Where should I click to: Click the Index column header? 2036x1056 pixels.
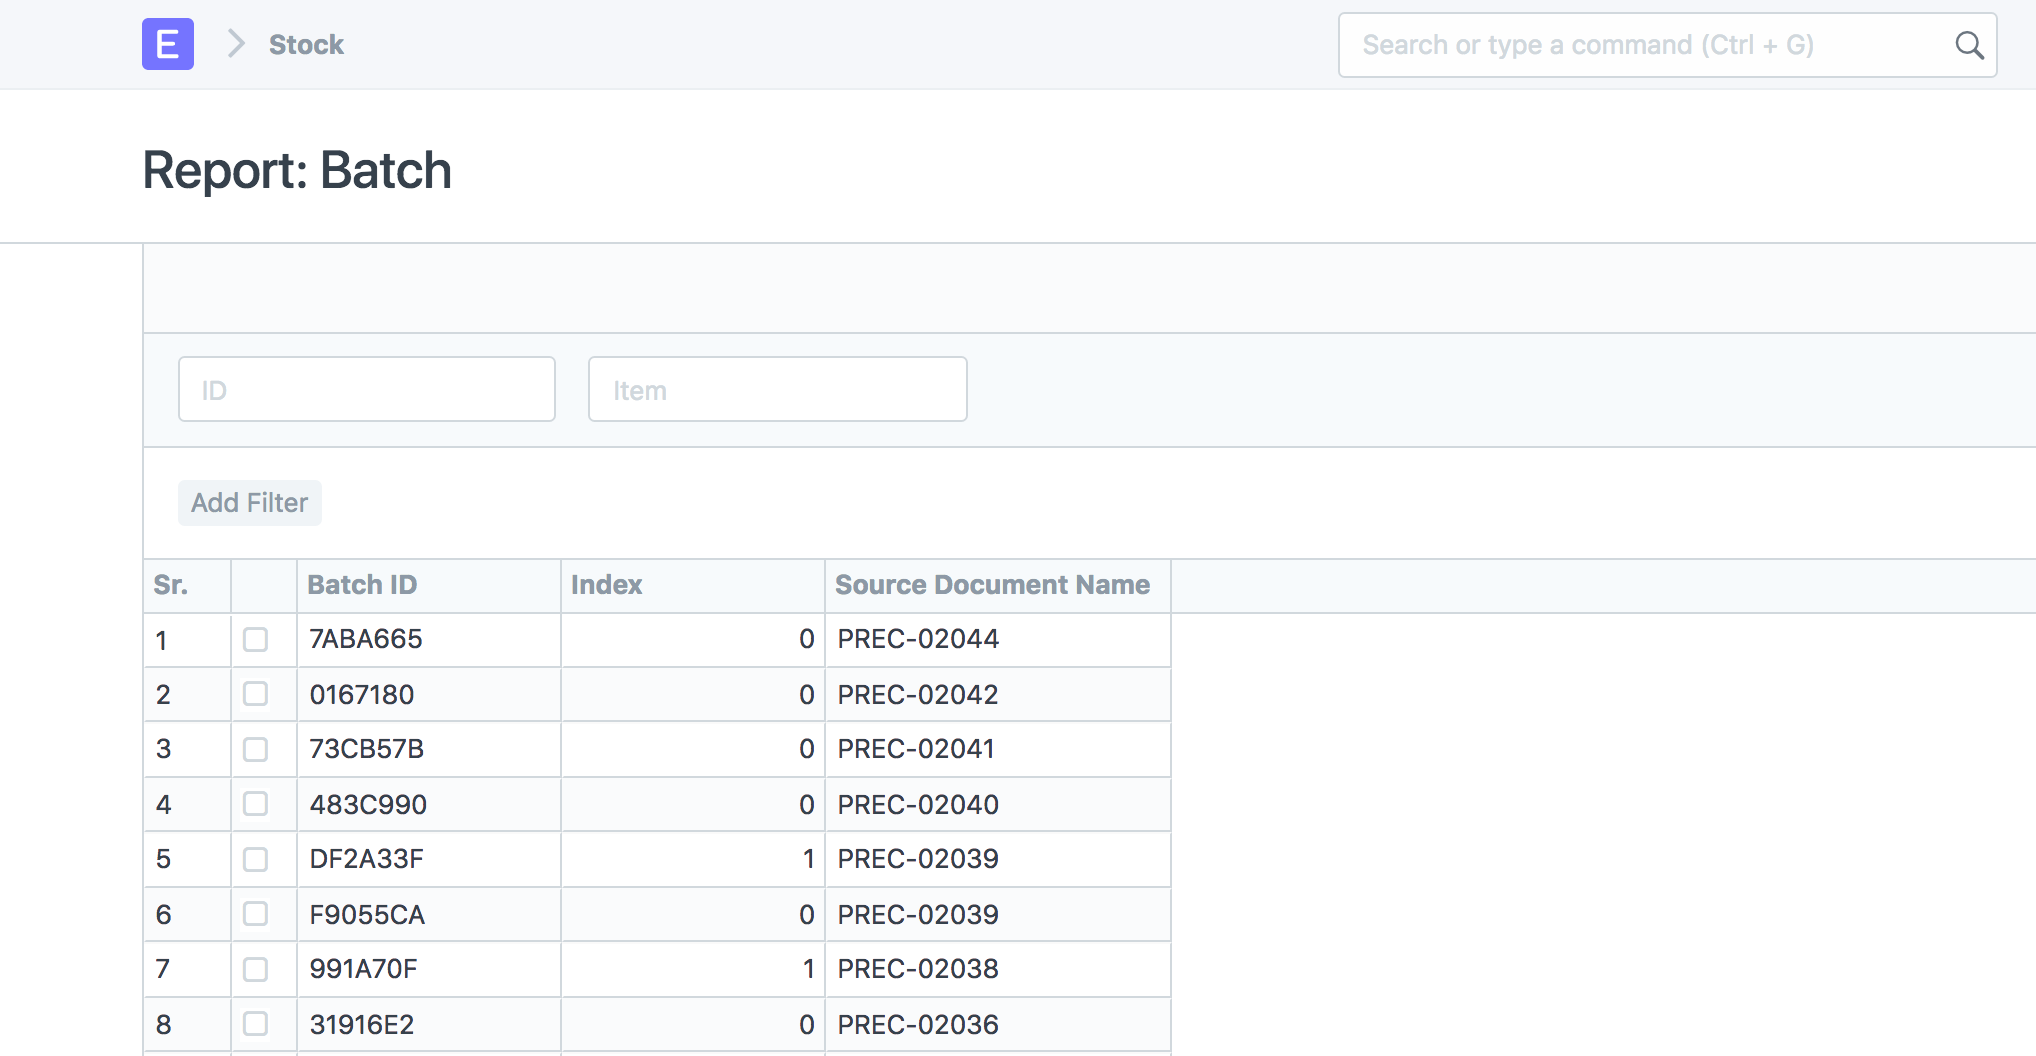606,585
